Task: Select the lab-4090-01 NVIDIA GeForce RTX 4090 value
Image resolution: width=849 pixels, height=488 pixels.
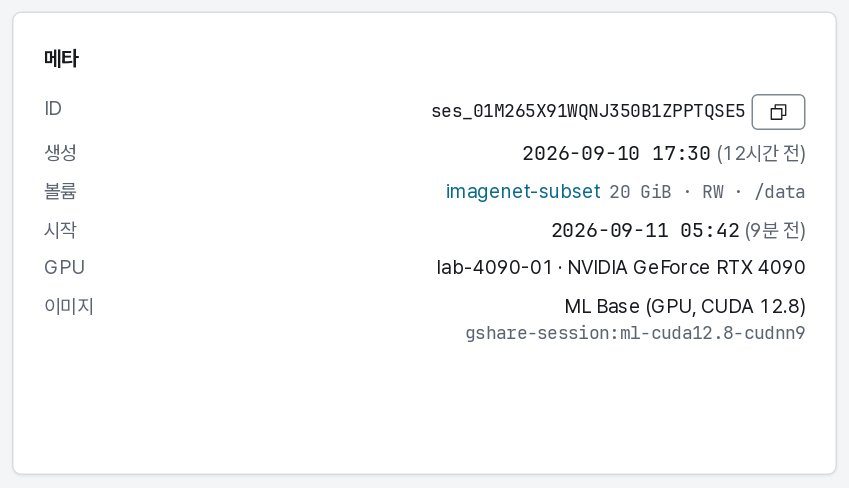Action: 621,268
